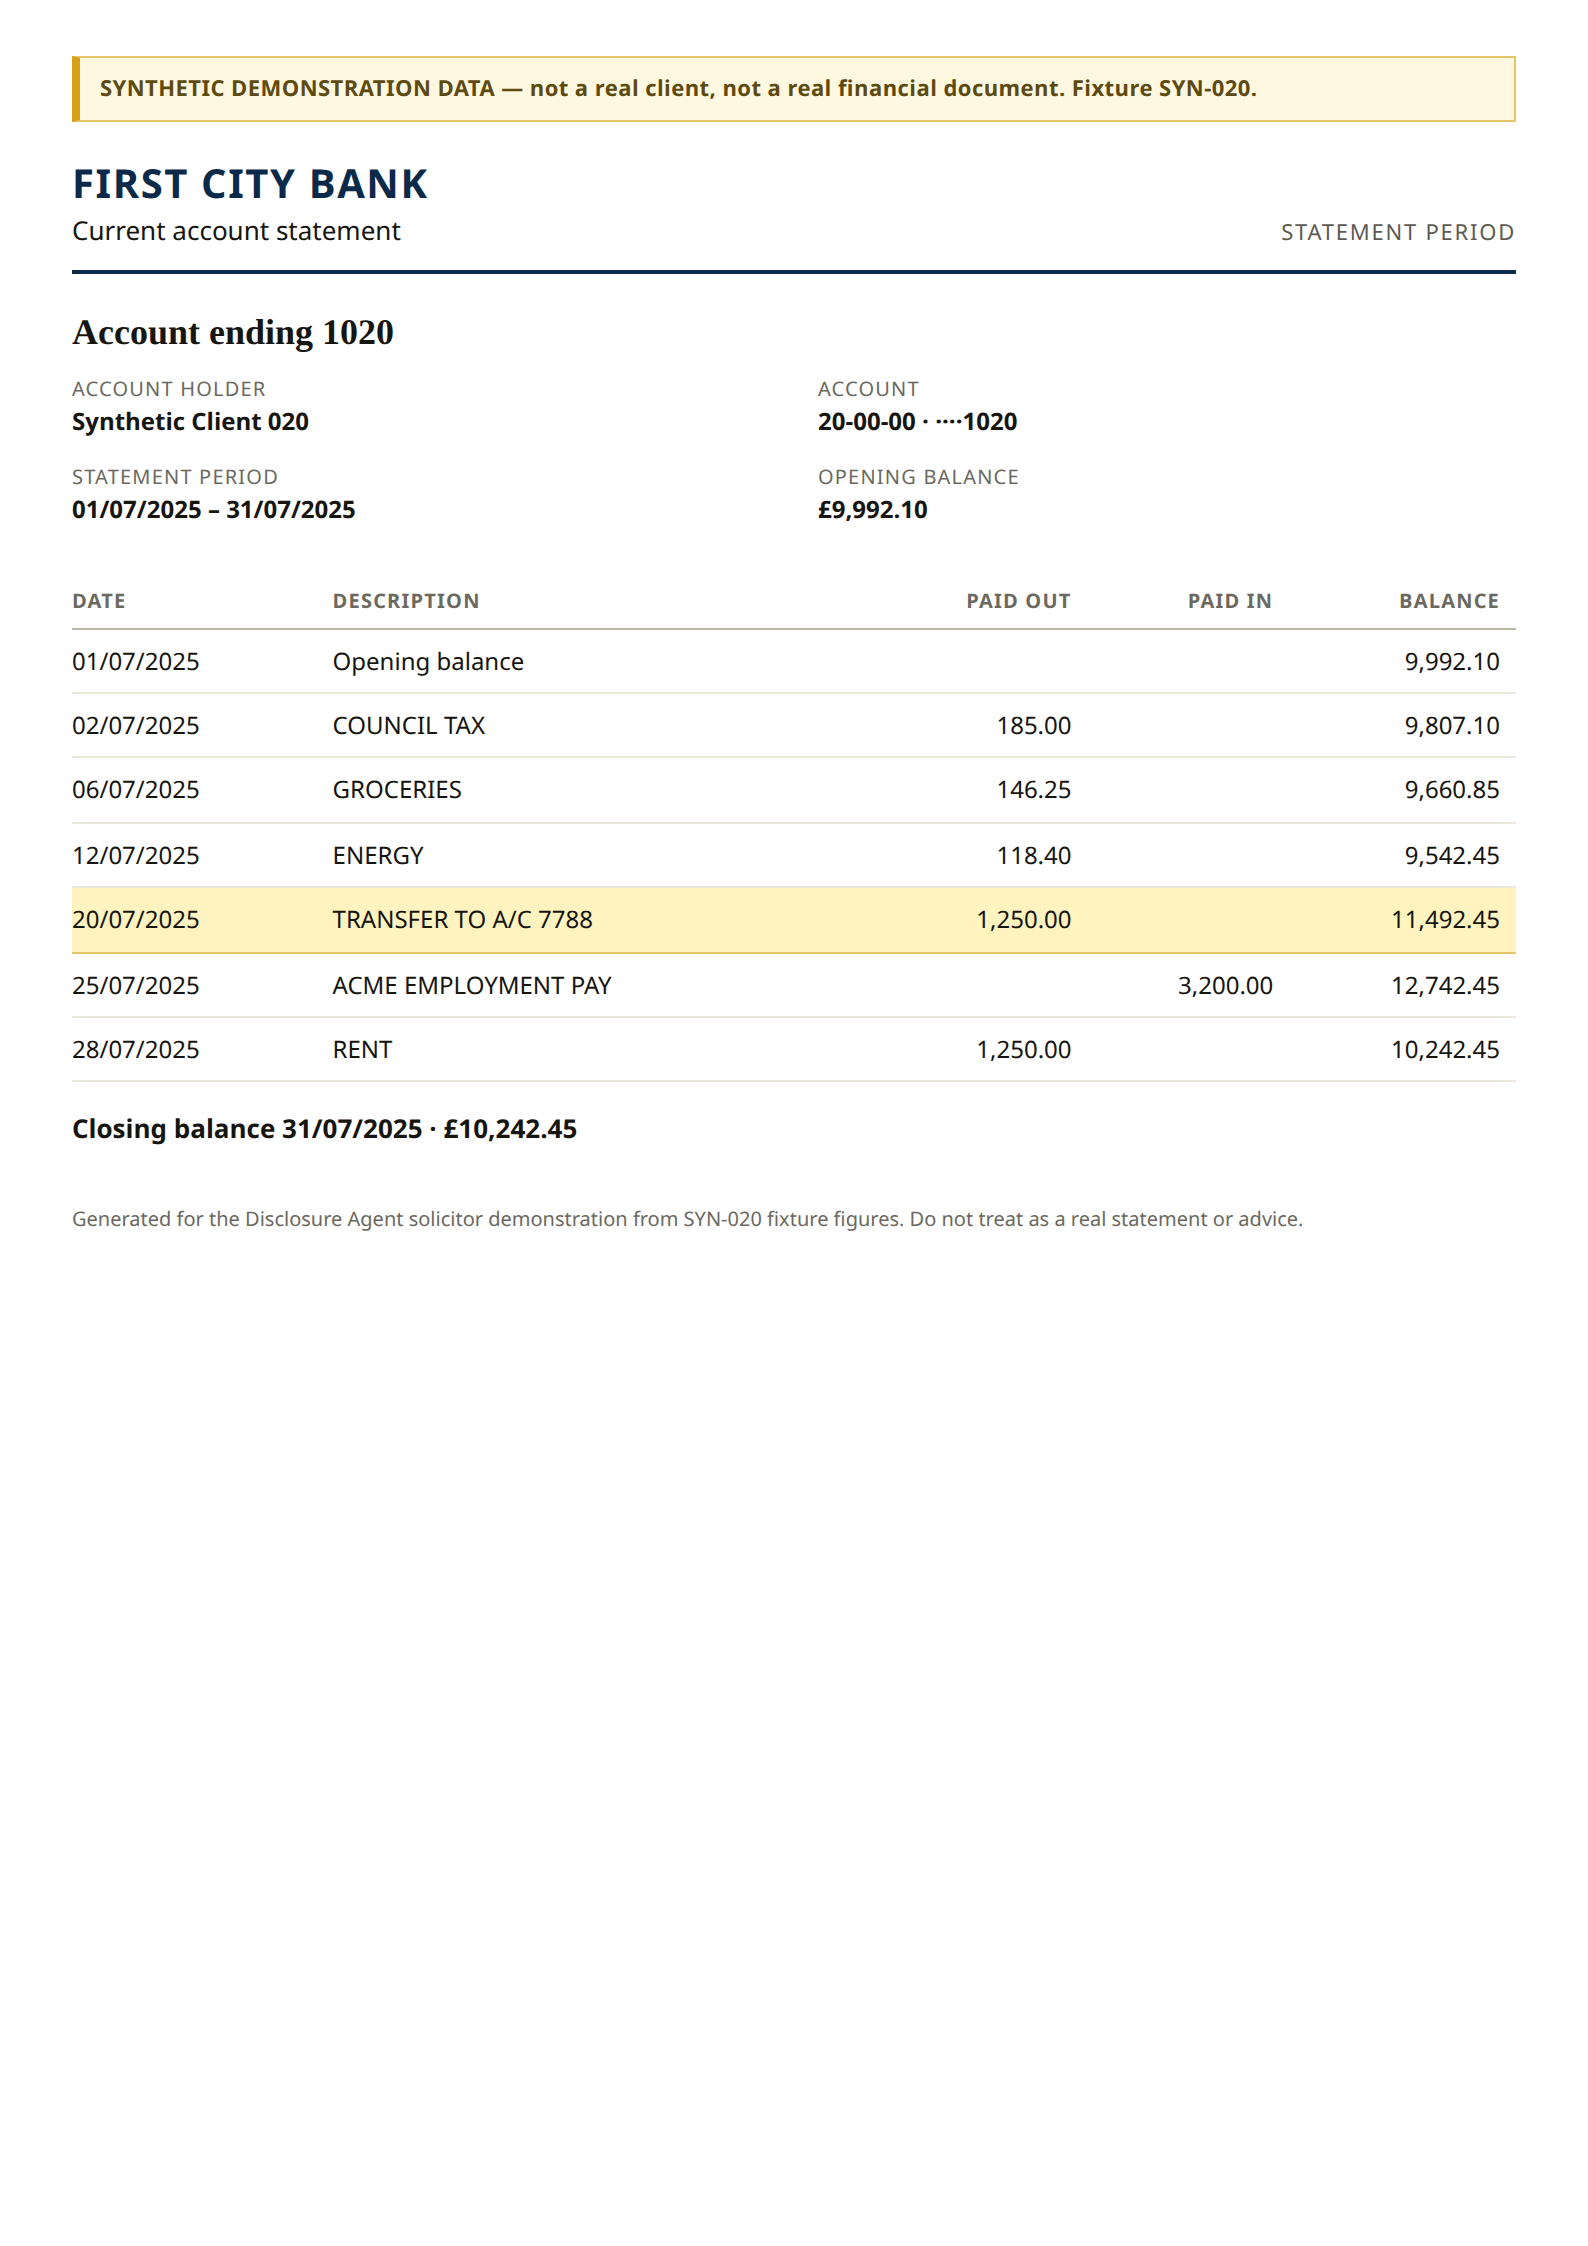Select the balance 10,242.45 in the RENT row
1588x2246 pixels.
click(x=1445, y=1050)
